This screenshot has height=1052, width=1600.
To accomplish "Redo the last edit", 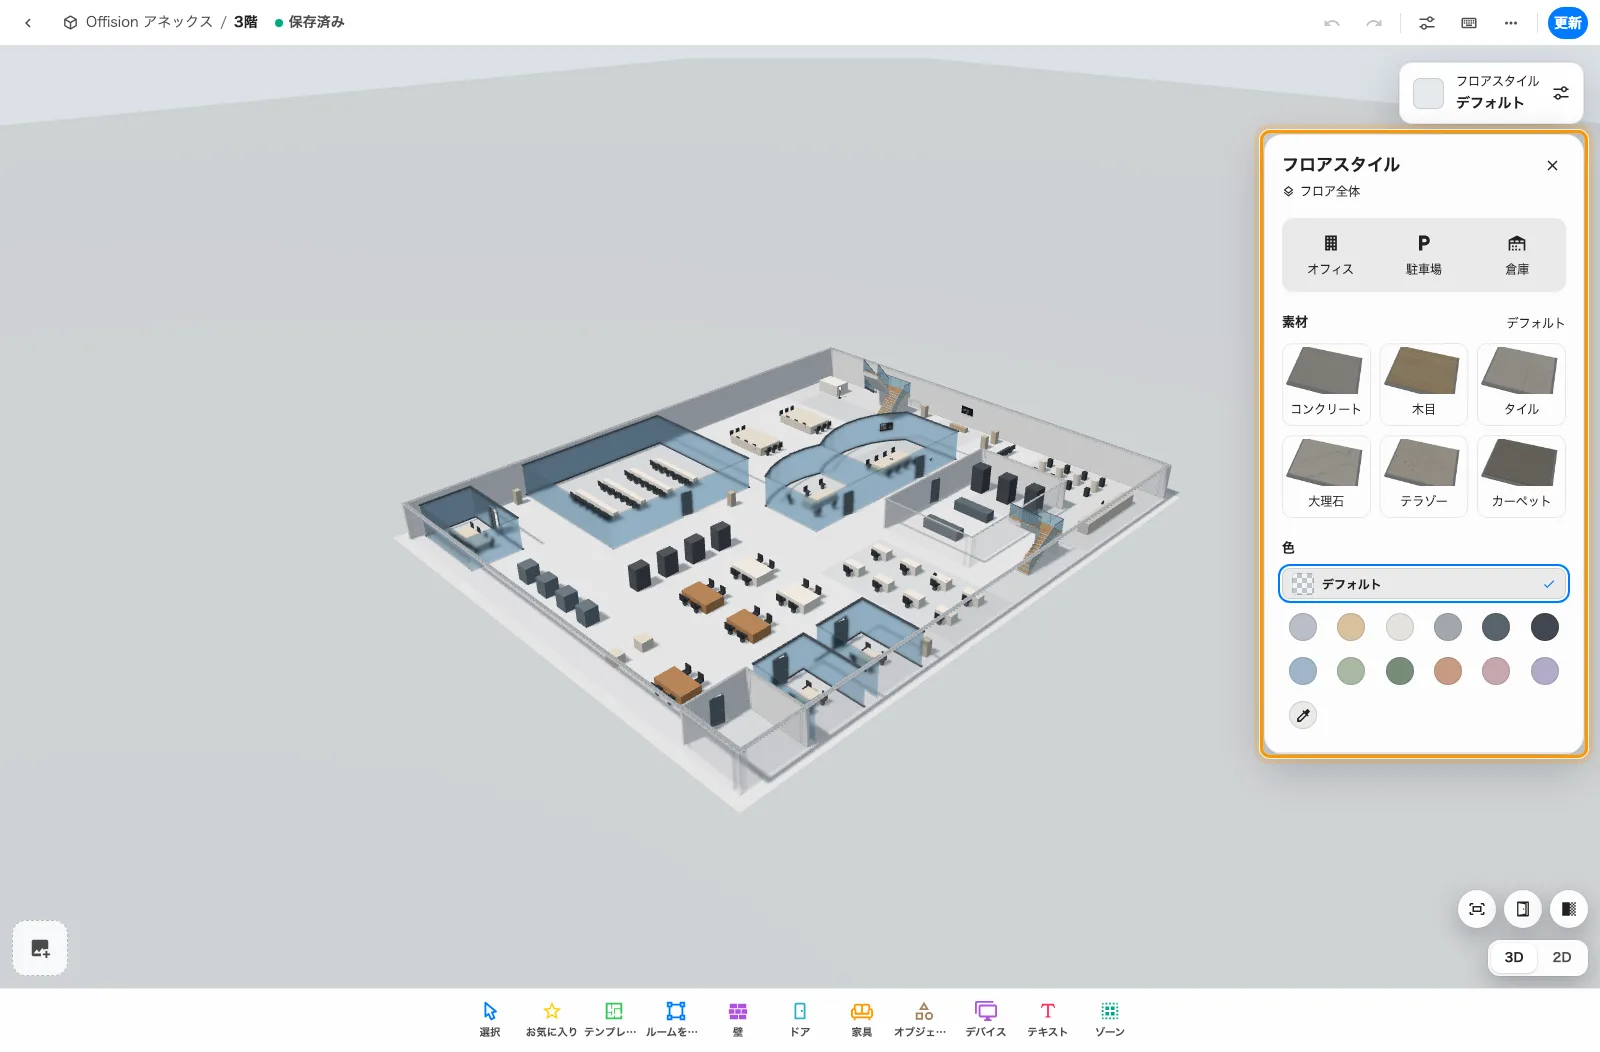I will 1374,23.
